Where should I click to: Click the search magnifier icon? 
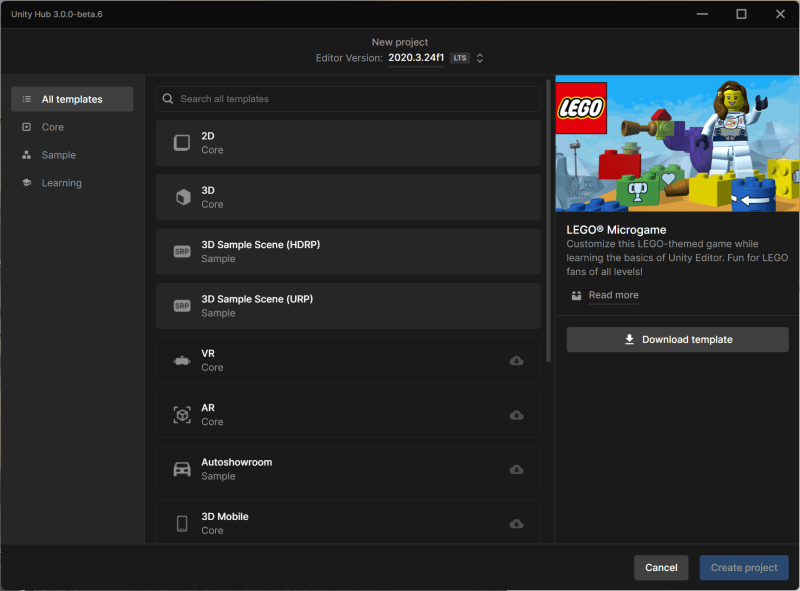point(168,99)
